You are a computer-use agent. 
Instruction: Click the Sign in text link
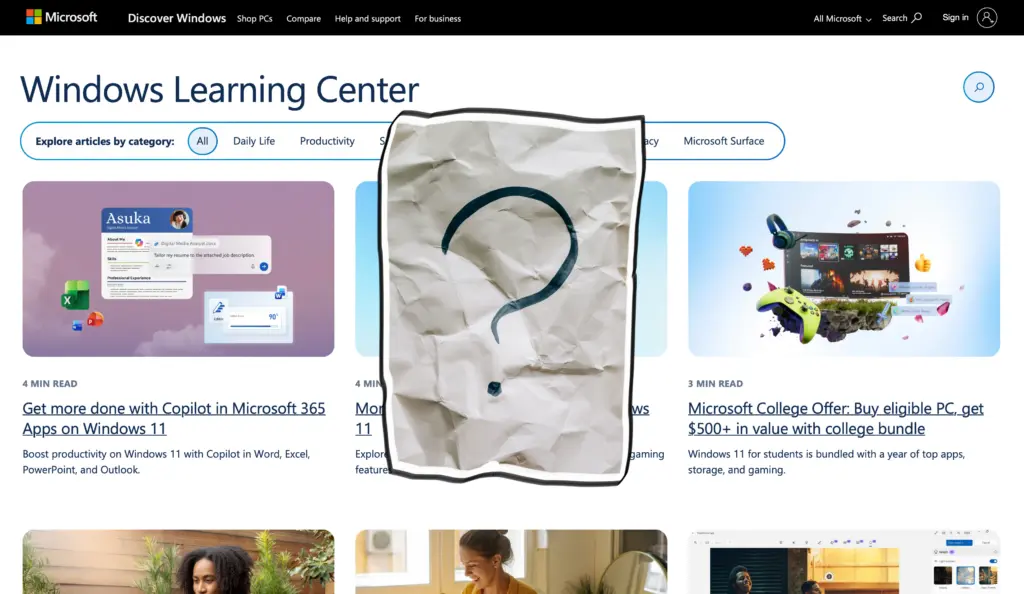[x=955, y=18]
